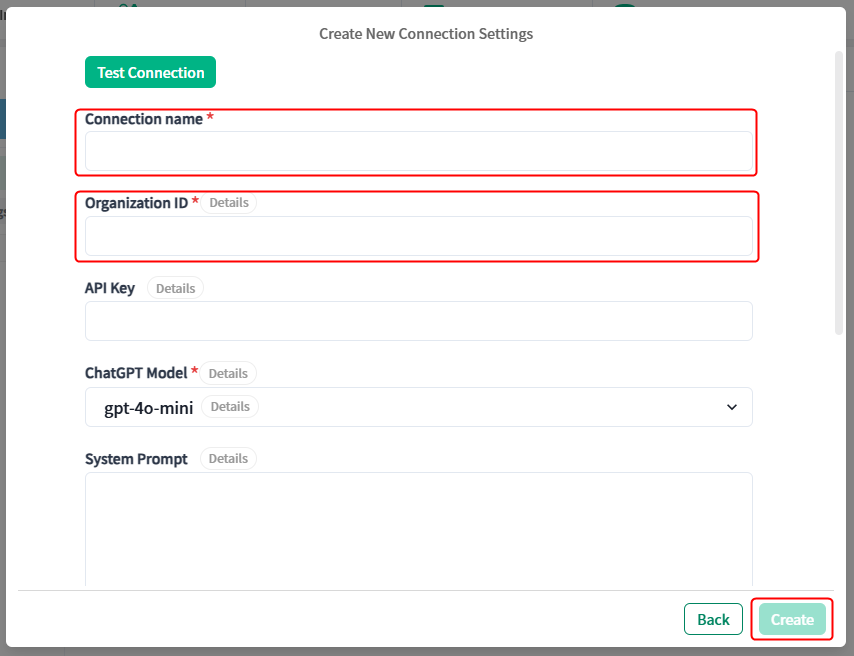The height and width of the screenshot is (656, 854).
Task: Click the Organization ID label text
Action: point(136,203)
